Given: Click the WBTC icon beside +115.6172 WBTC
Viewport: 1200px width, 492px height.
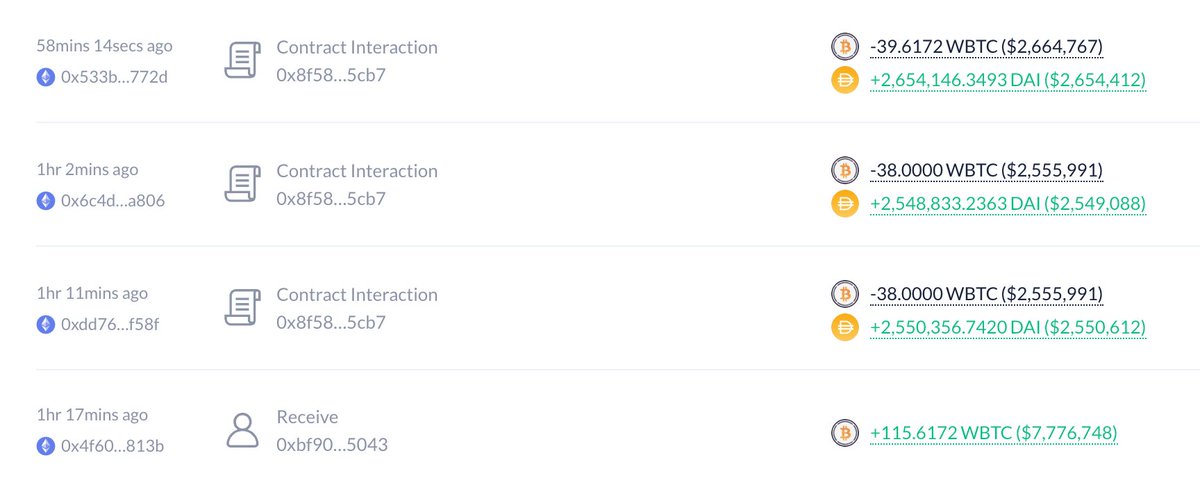Looking at the screenshot, I should pos(846,433).
